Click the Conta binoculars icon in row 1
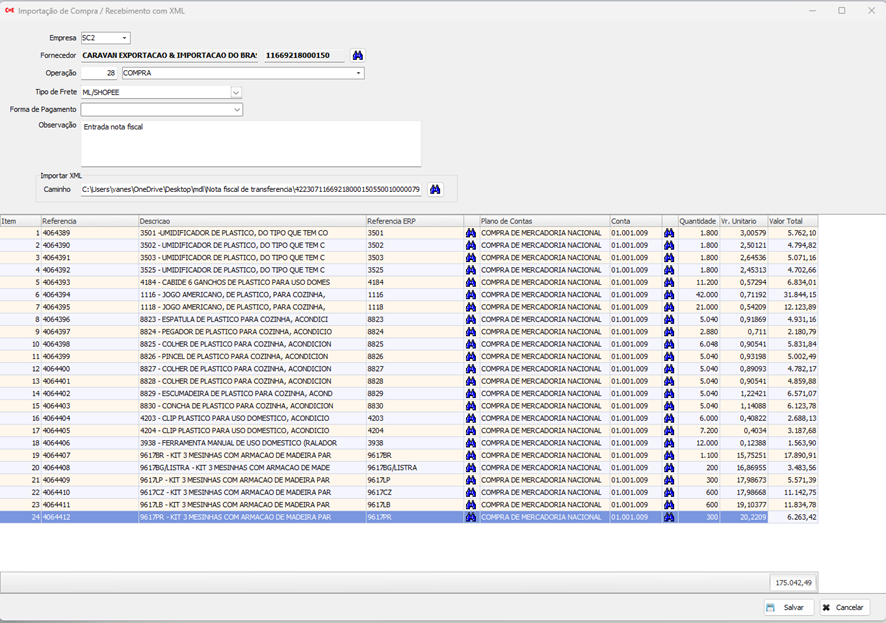The image size is (886, 623). (x=669, y=233)
